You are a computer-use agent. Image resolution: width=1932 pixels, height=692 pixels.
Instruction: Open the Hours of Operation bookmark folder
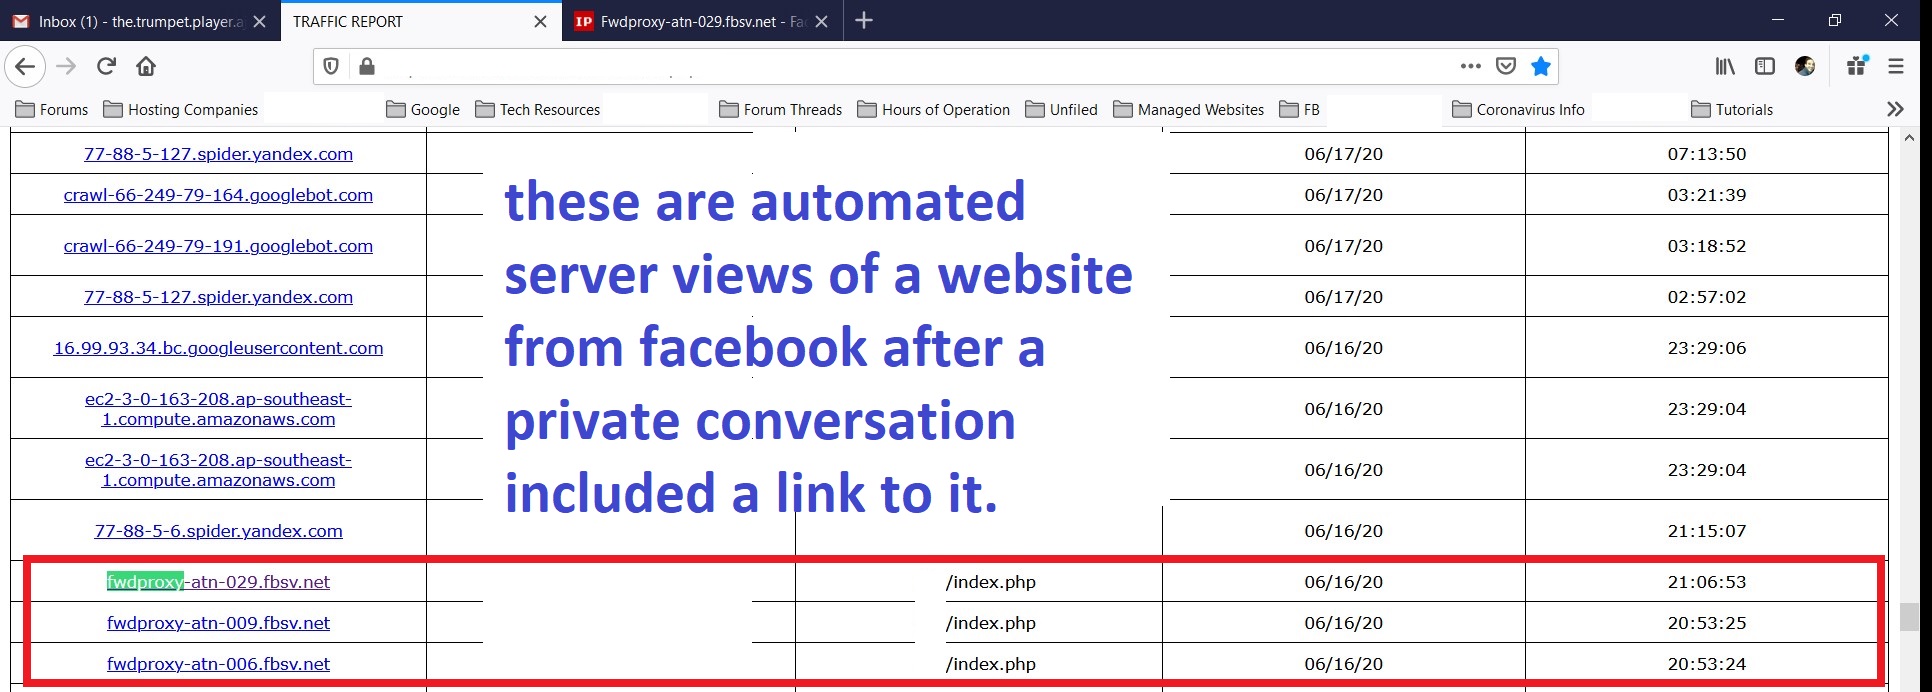[x=934, y=109]
